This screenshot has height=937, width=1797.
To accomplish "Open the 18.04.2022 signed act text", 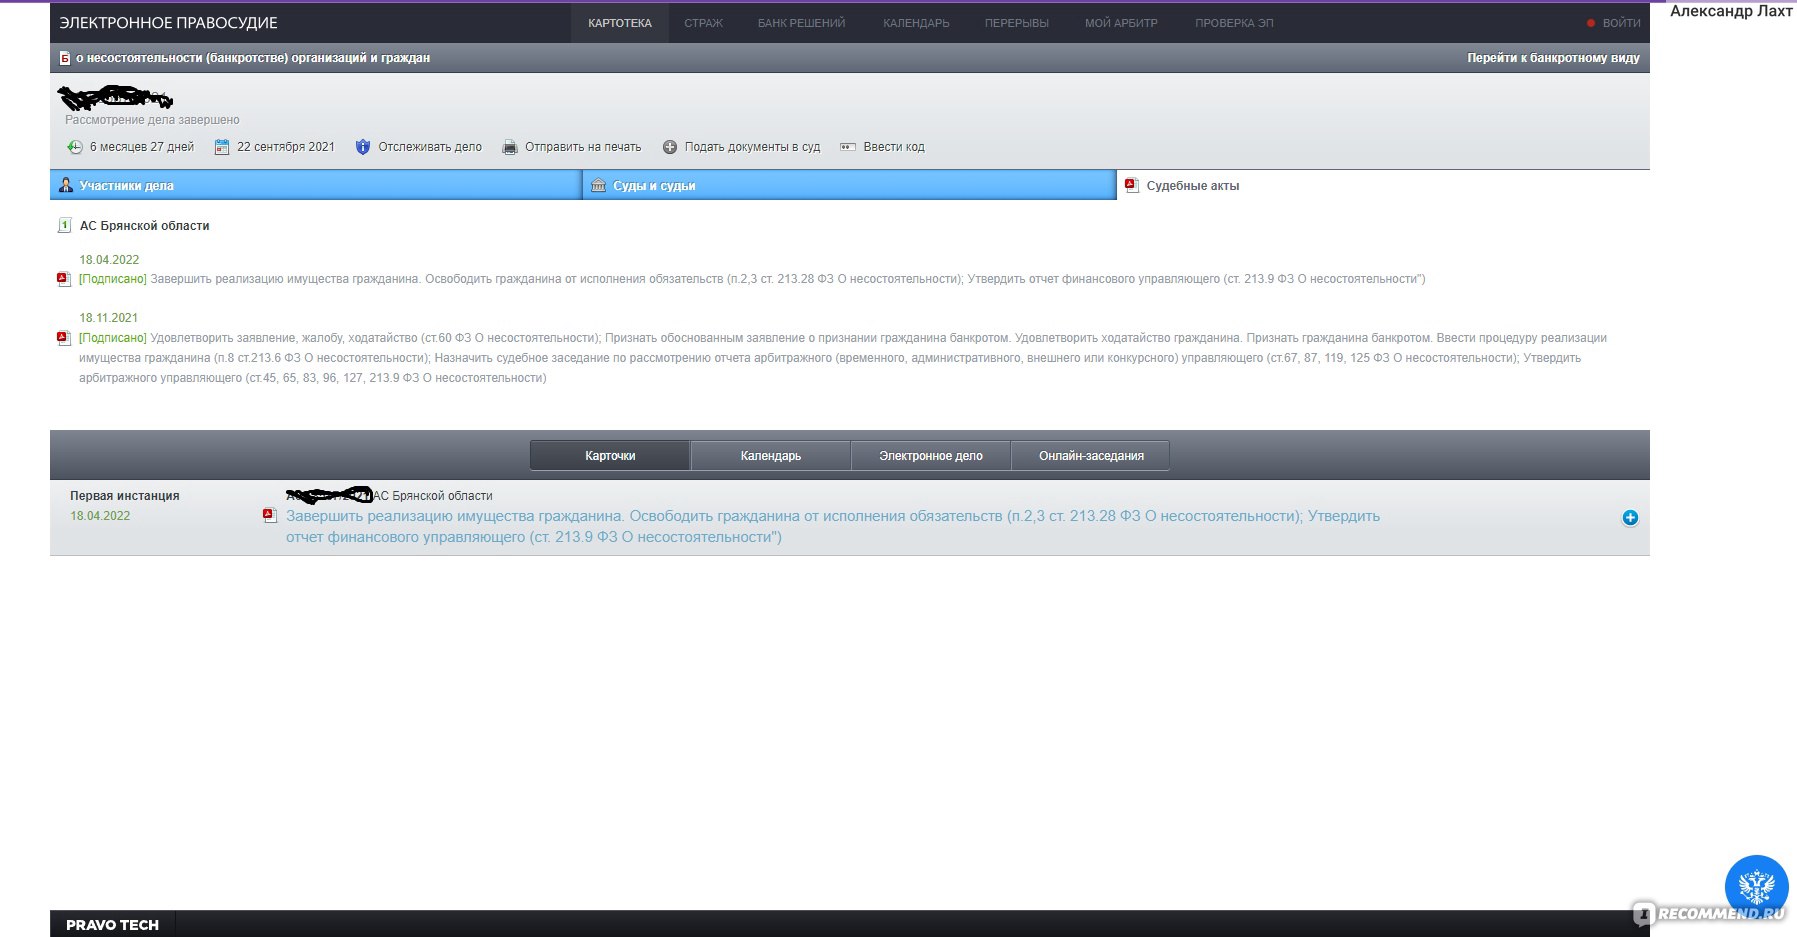I will [x=752, y=279].
